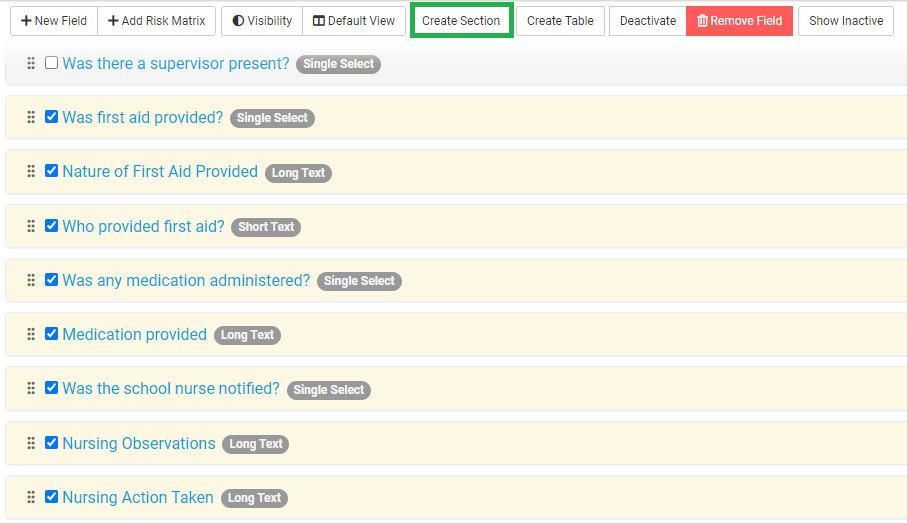907x523 pixels.
Task: Click Long Text badge beside Nursing Action Taken
Action: pyautogui.click(x=255, y=498)
